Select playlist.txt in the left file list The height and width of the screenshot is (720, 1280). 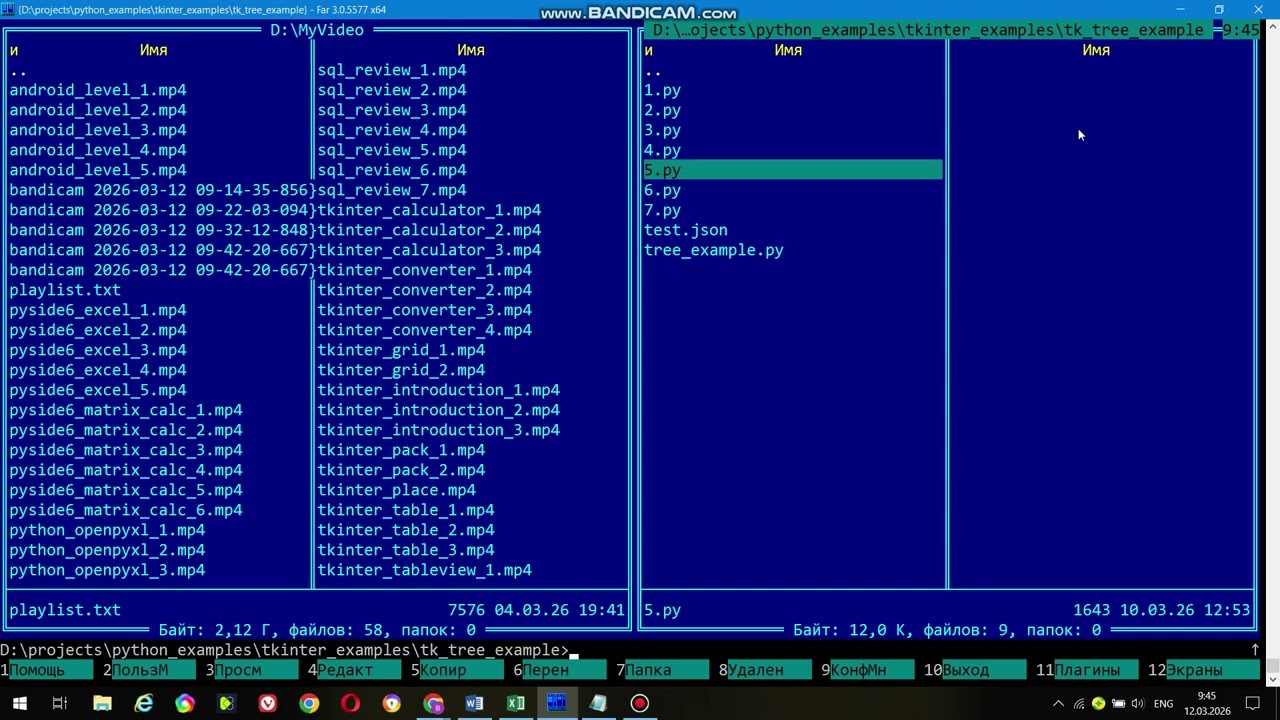(x=65, y=290)
